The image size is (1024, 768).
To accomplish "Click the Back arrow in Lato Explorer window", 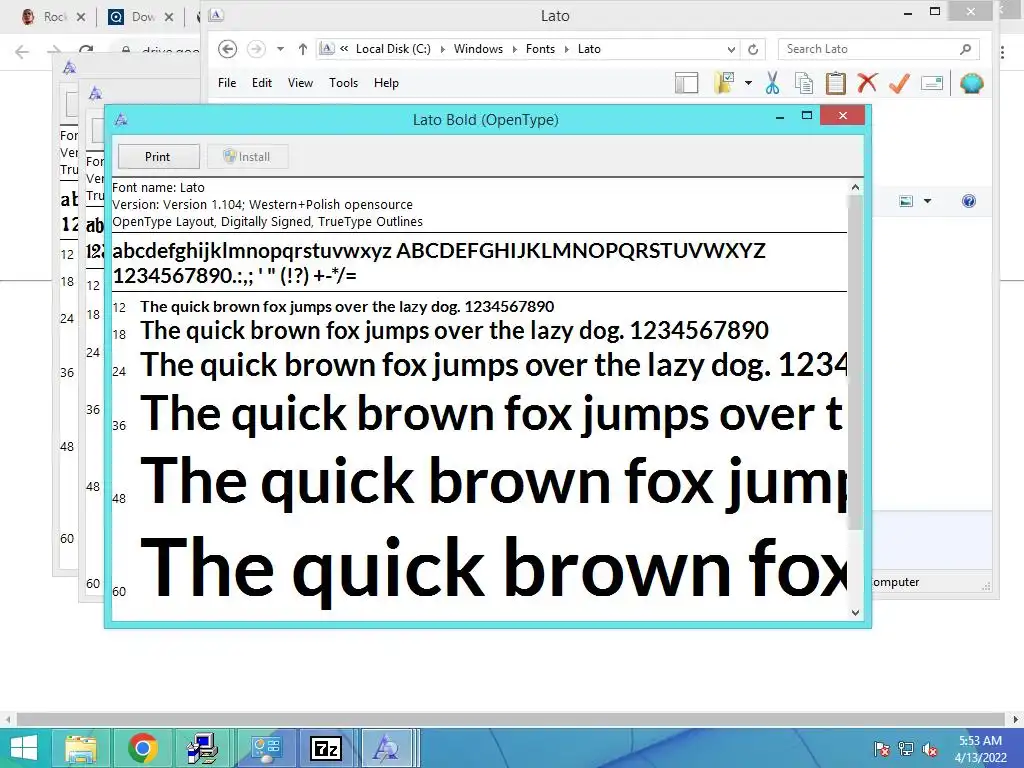I will 227,49.
